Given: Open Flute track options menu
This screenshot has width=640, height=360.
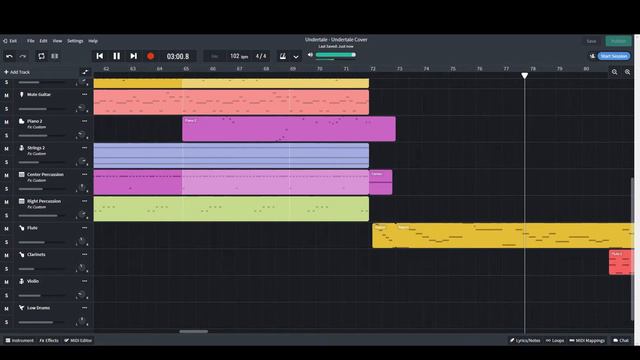Looking at the screenshot, I should pyautogui.click(x=84, y=228).
